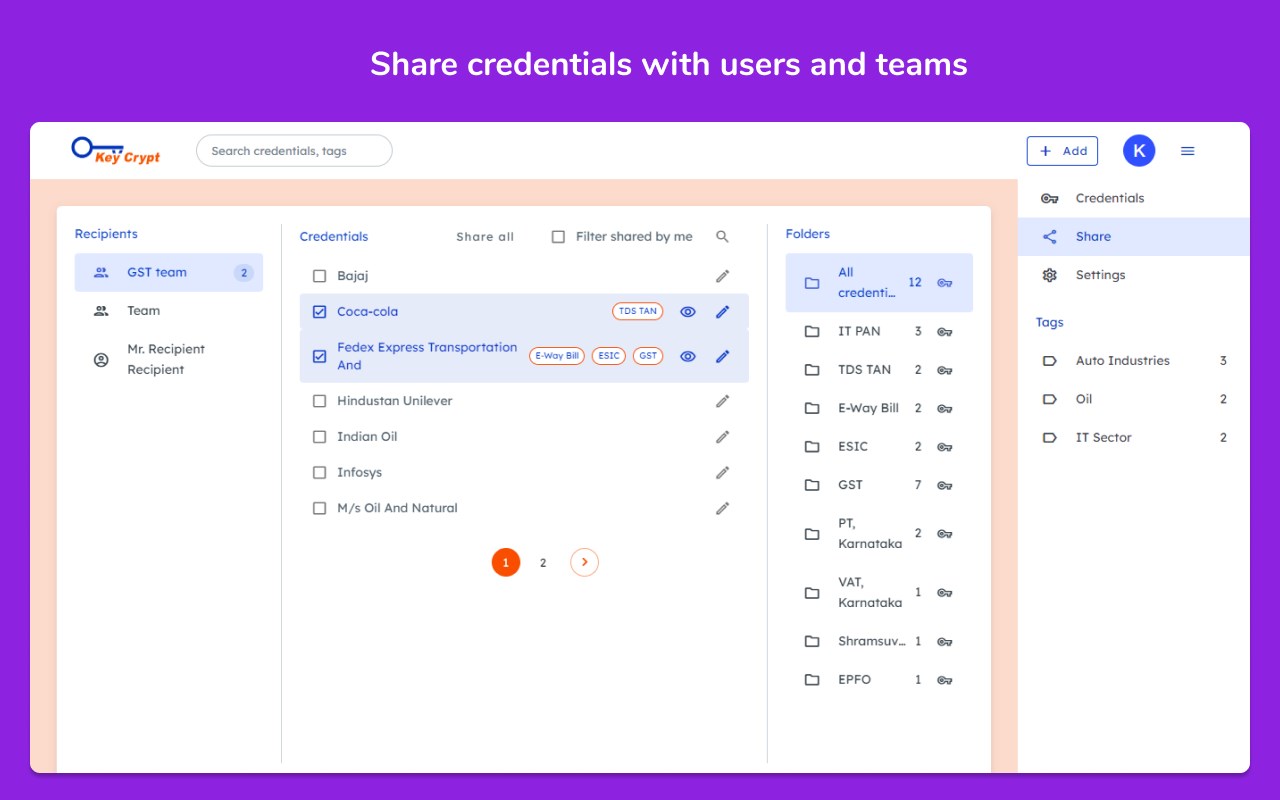Open the TDS TAN folder
Viewport: 1280px width, 800px height.
879,370
